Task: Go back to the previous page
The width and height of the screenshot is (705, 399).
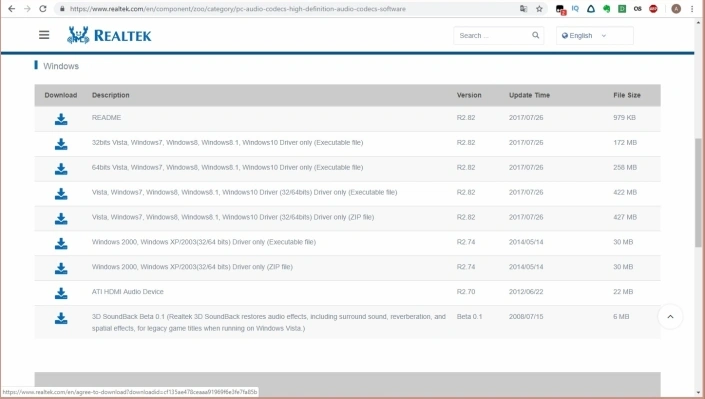Action: 12,9
